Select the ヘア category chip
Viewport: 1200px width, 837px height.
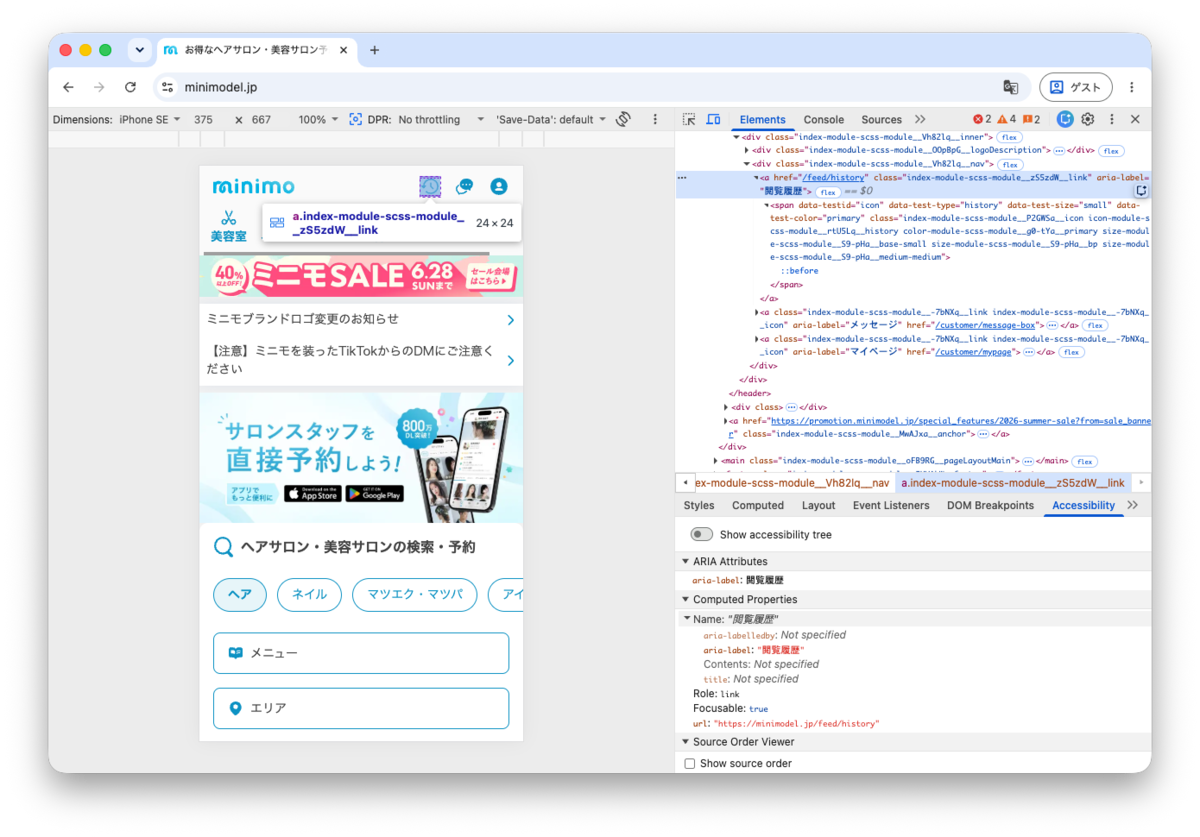pyautogui.click(x=239, y=594)
